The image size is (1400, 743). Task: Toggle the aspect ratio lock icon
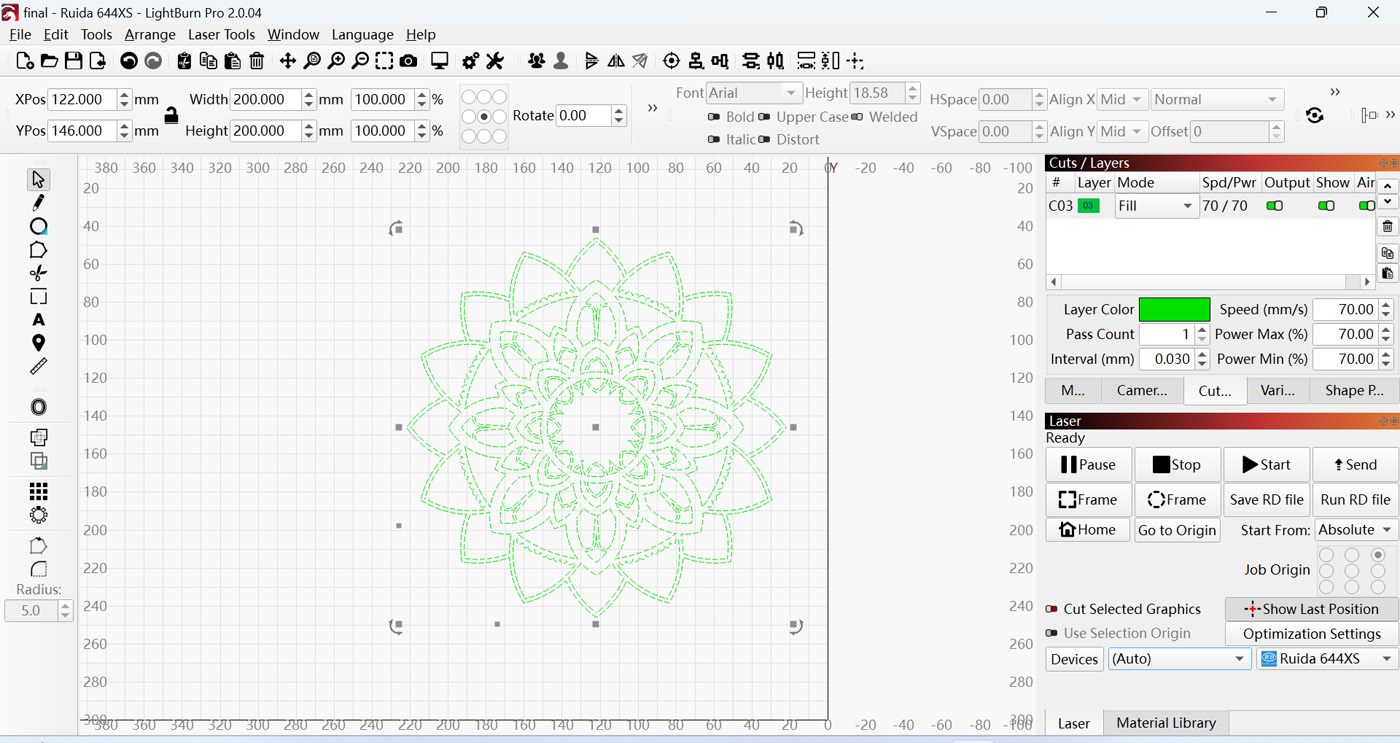click(171, 115)
